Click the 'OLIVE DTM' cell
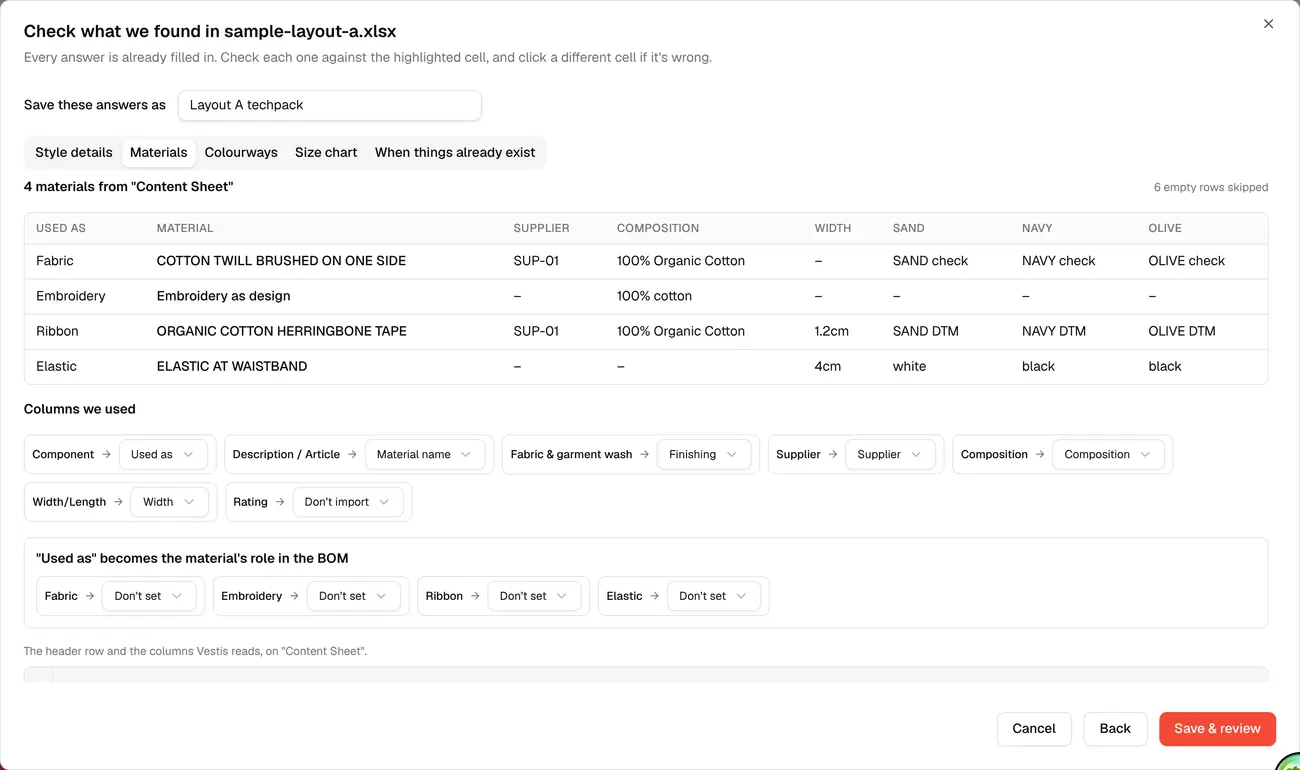1300x770 pixels. [1182, 331]
